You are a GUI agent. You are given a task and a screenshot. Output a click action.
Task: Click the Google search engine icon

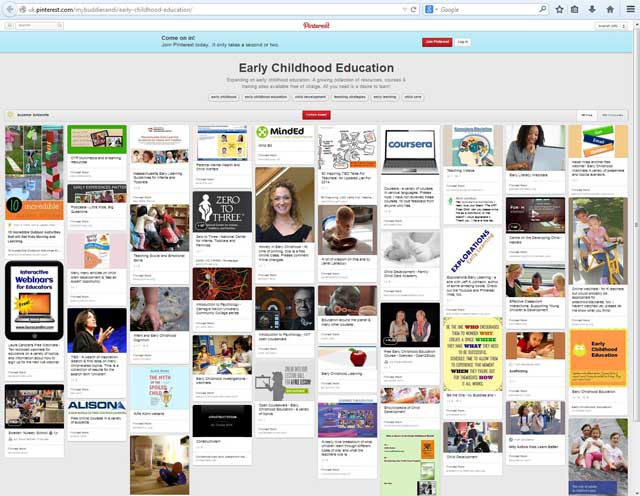[429, 9]
